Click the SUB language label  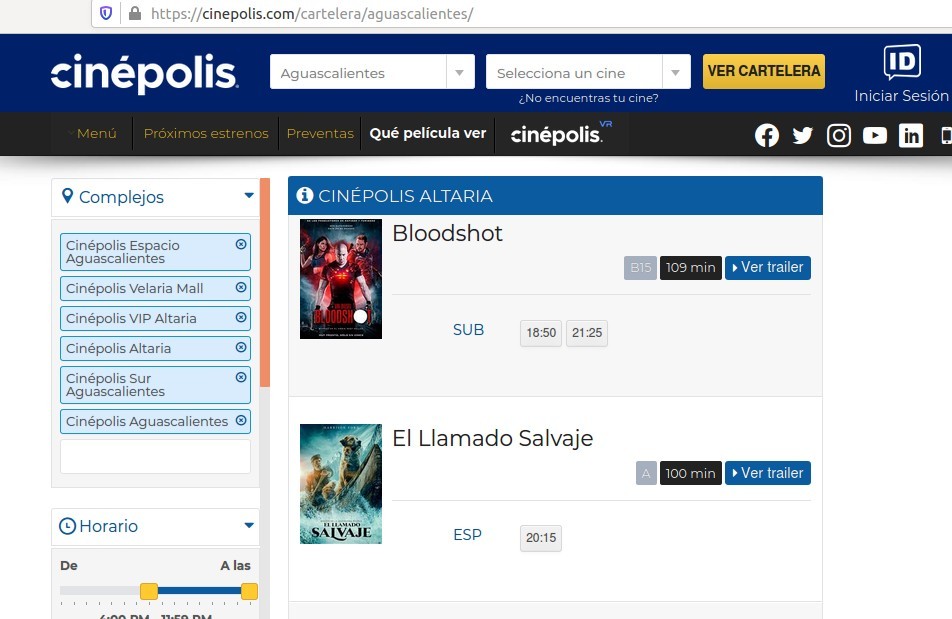[468, 330]
